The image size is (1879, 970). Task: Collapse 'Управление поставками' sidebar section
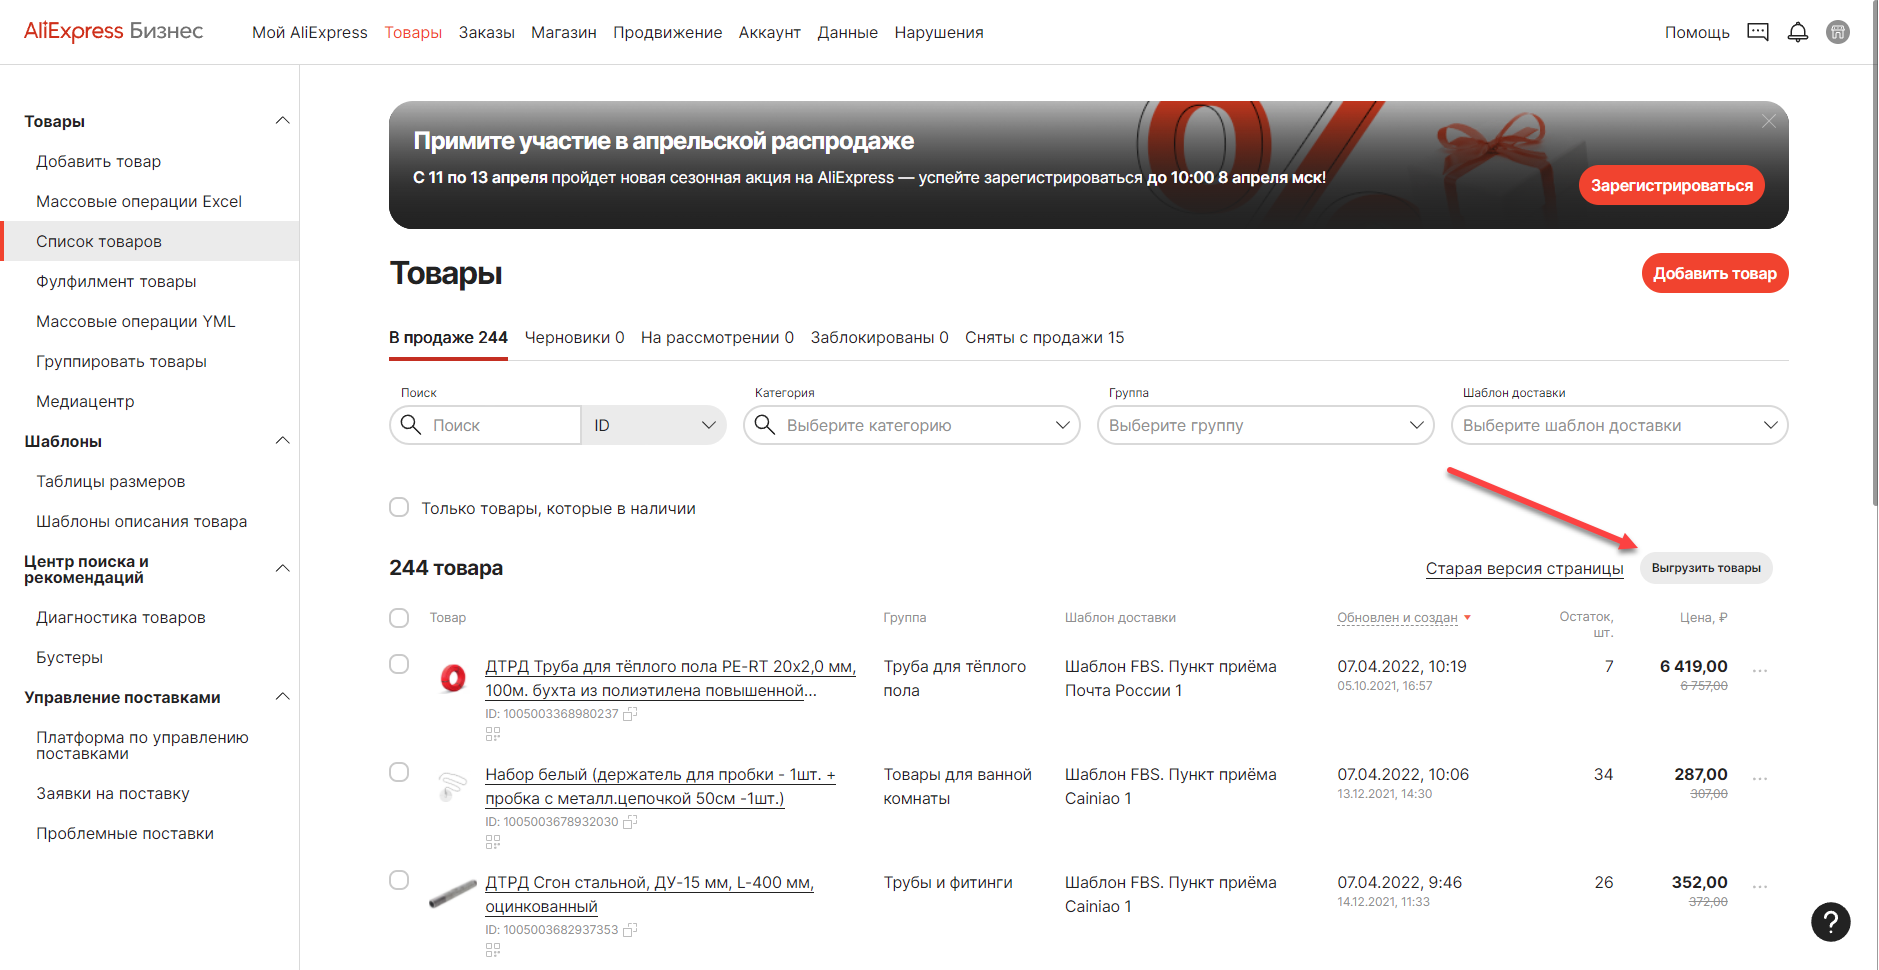click(283, 697)
